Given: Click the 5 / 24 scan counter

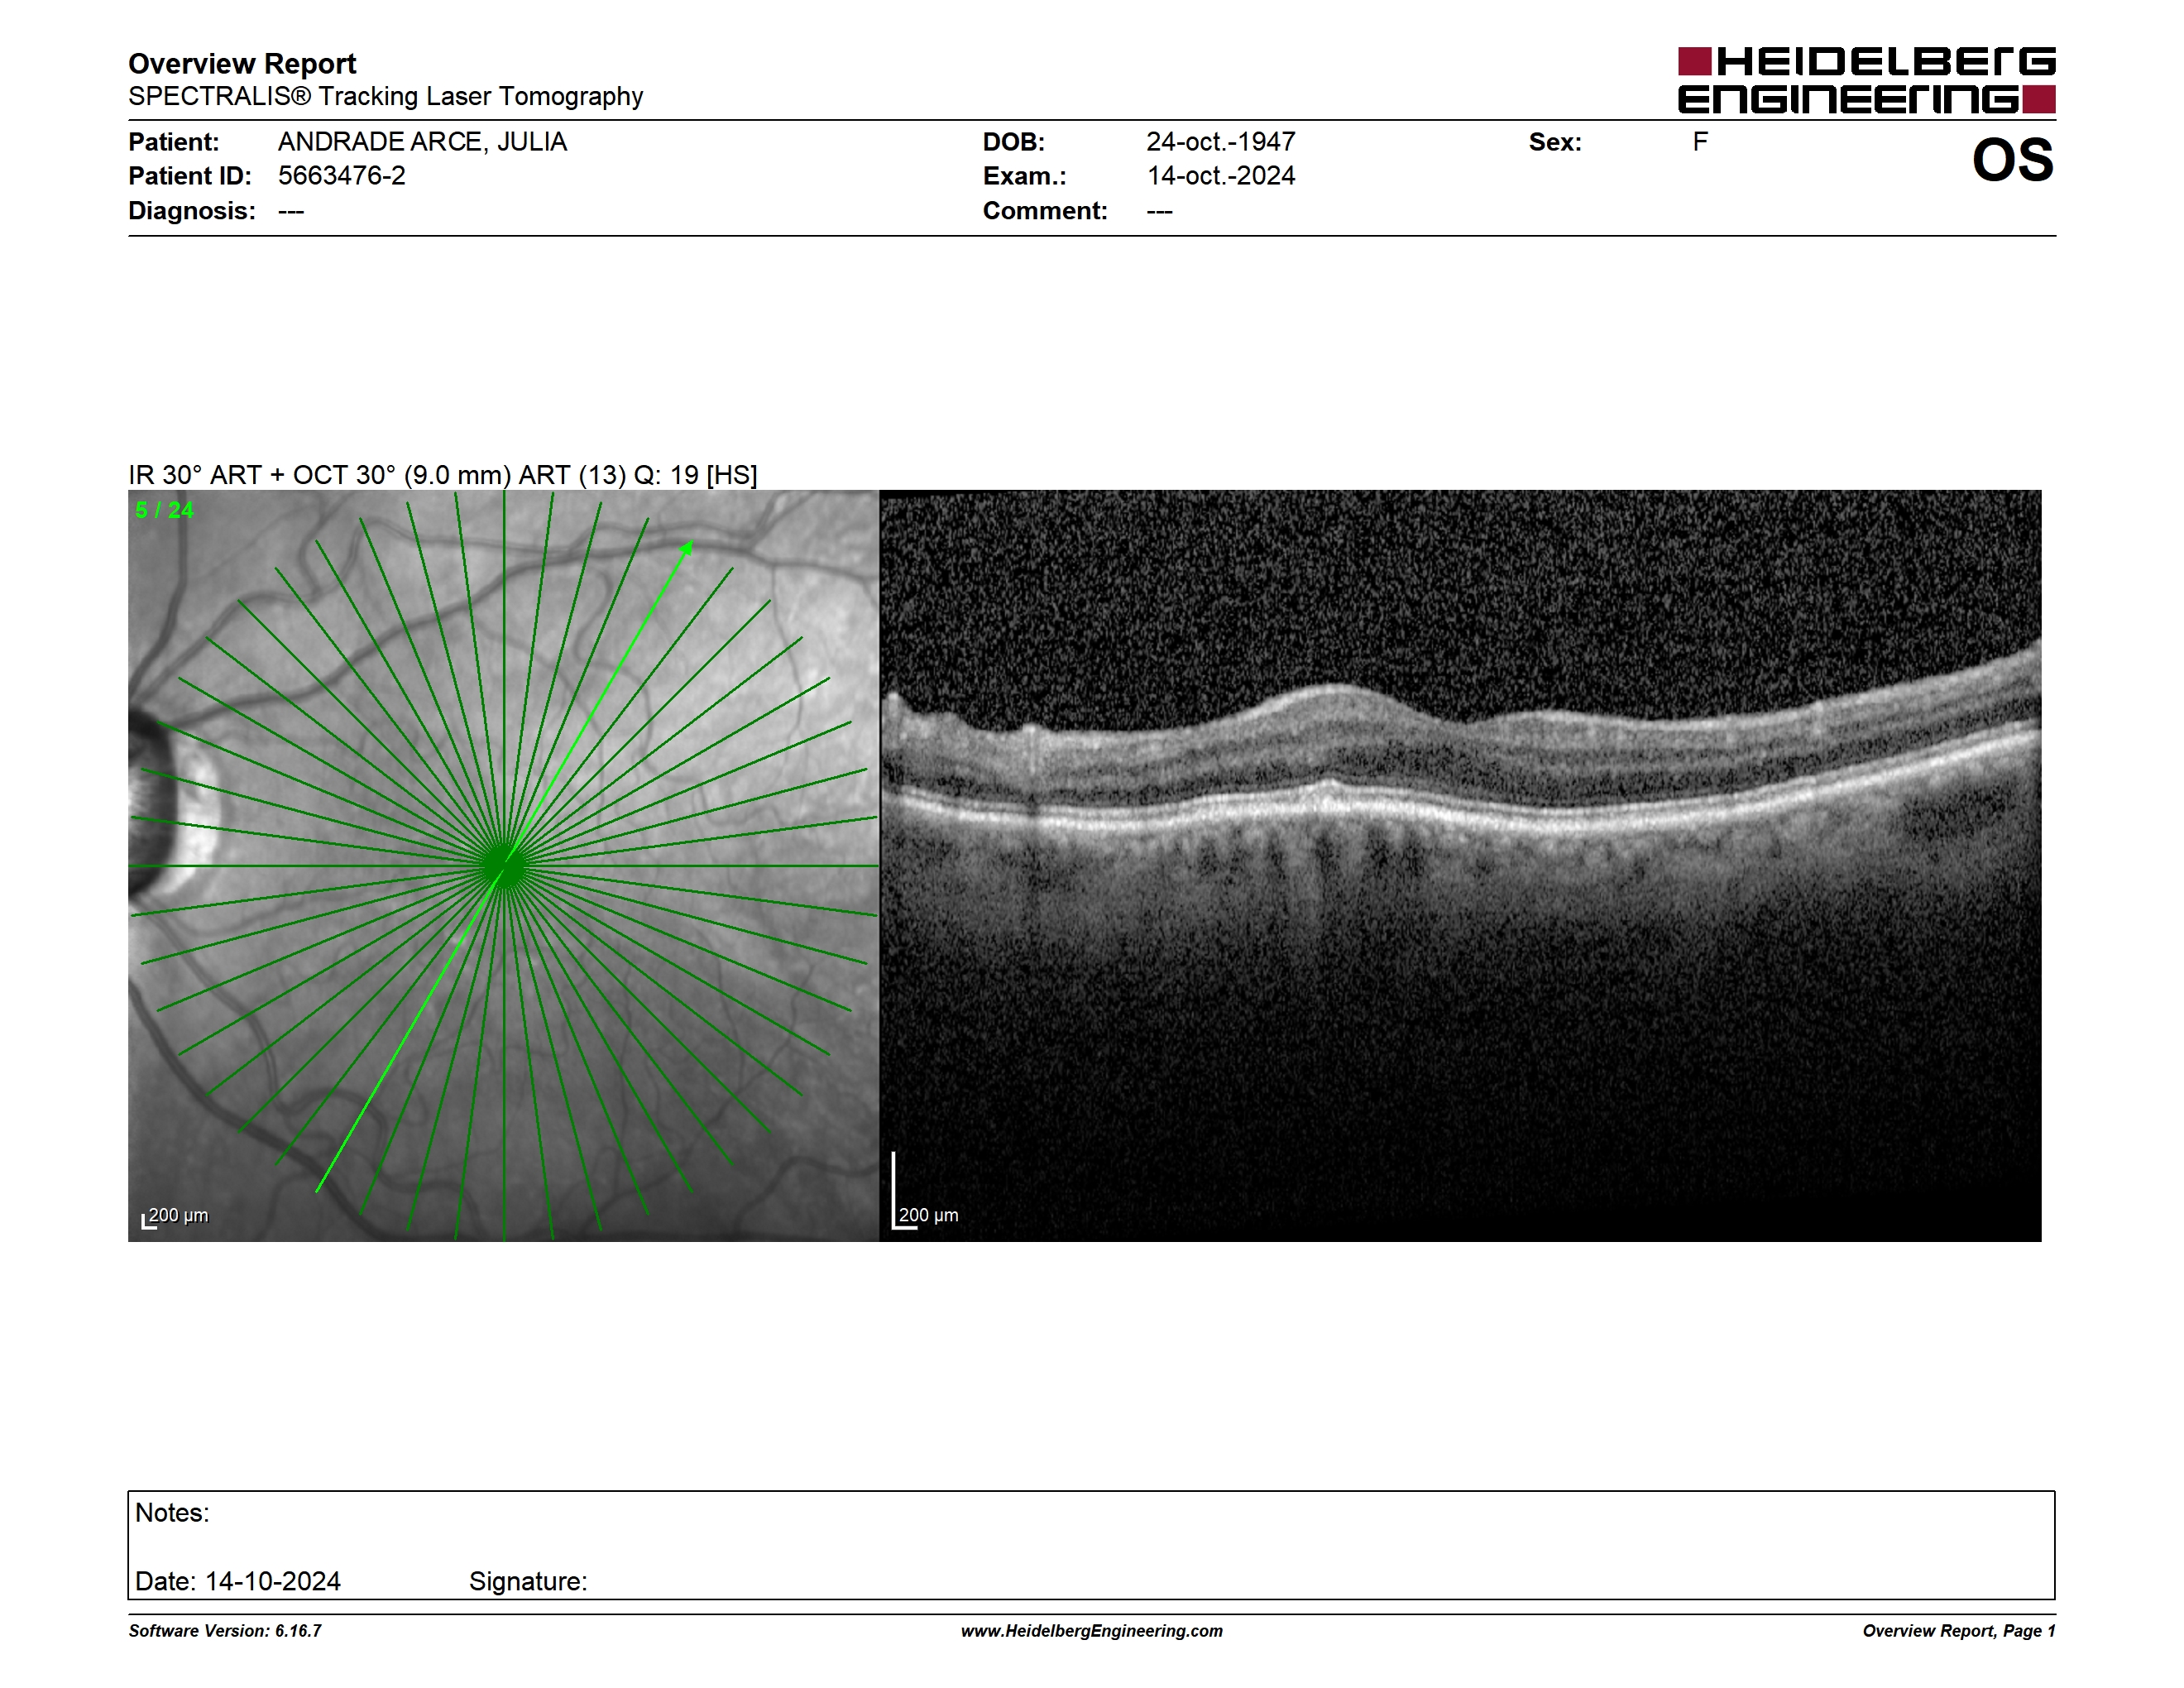Looking at the screenshot, I should tap(164, 510).
